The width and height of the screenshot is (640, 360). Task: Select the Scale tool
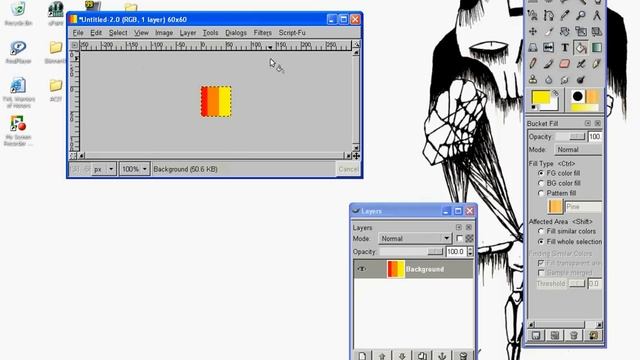pos(580,31)
